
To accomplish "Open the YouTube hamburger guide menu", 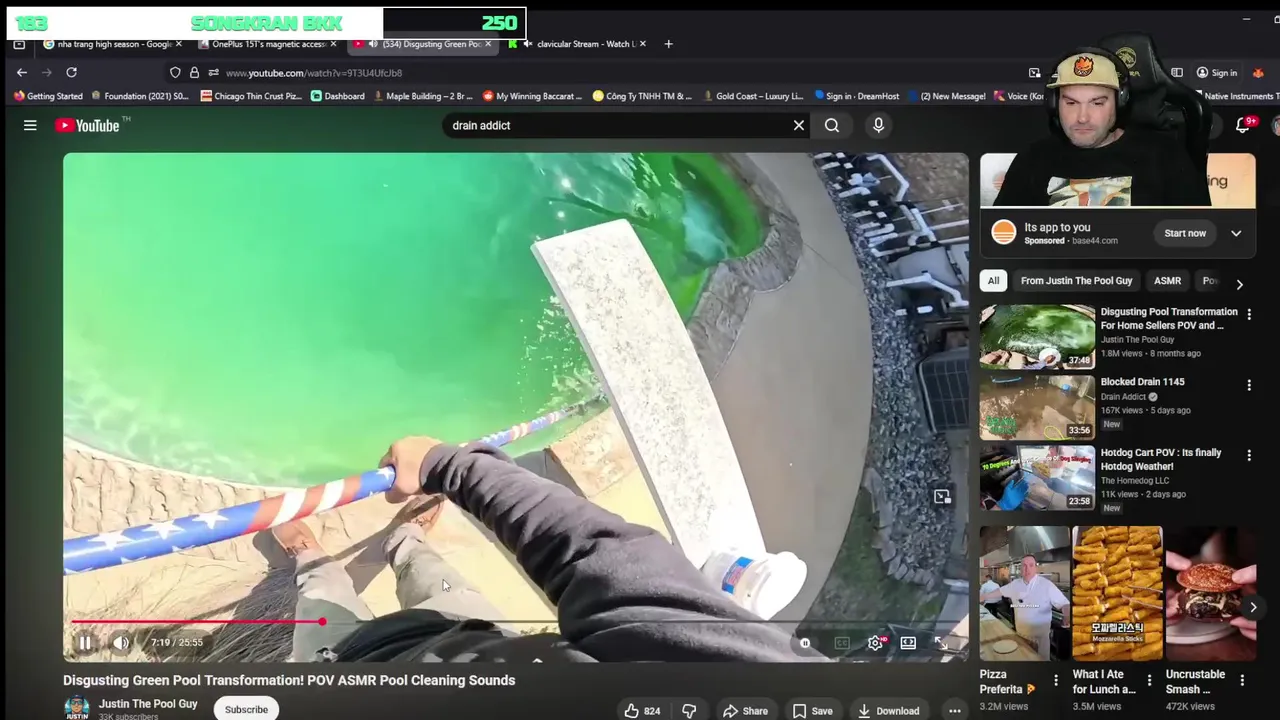I will point(30,125).
